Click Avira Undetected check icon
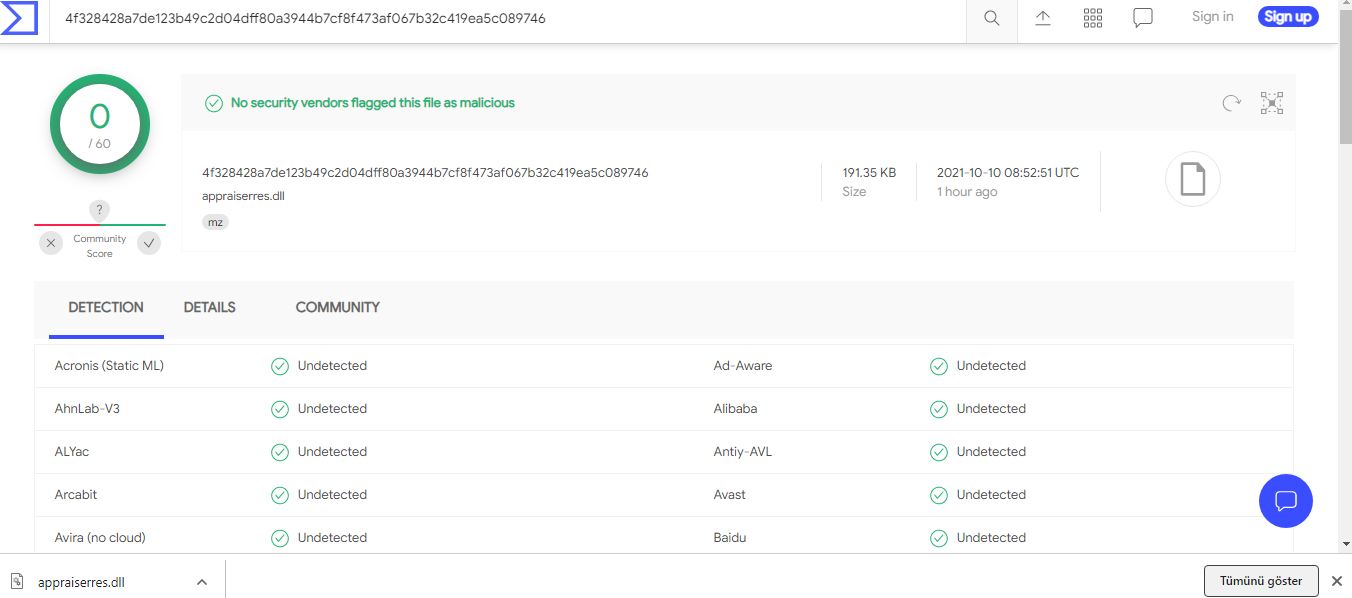 [280, 538]
